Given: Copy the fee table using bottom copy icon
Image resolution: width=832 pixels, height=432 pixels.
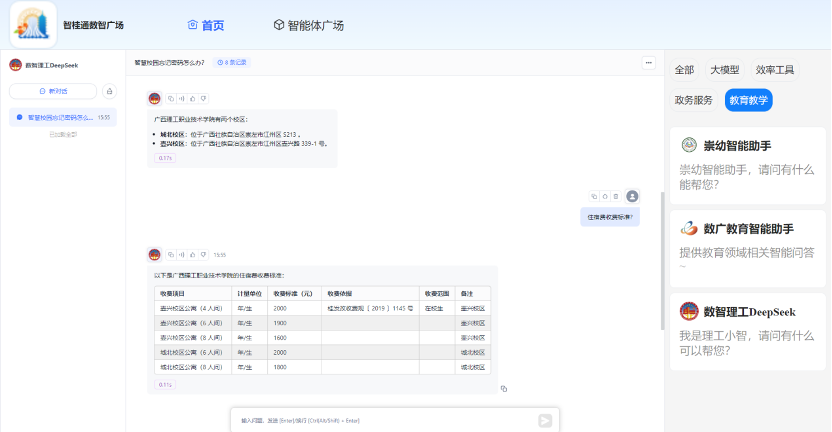Looking at the screenshot, I should tap(504, 388).
